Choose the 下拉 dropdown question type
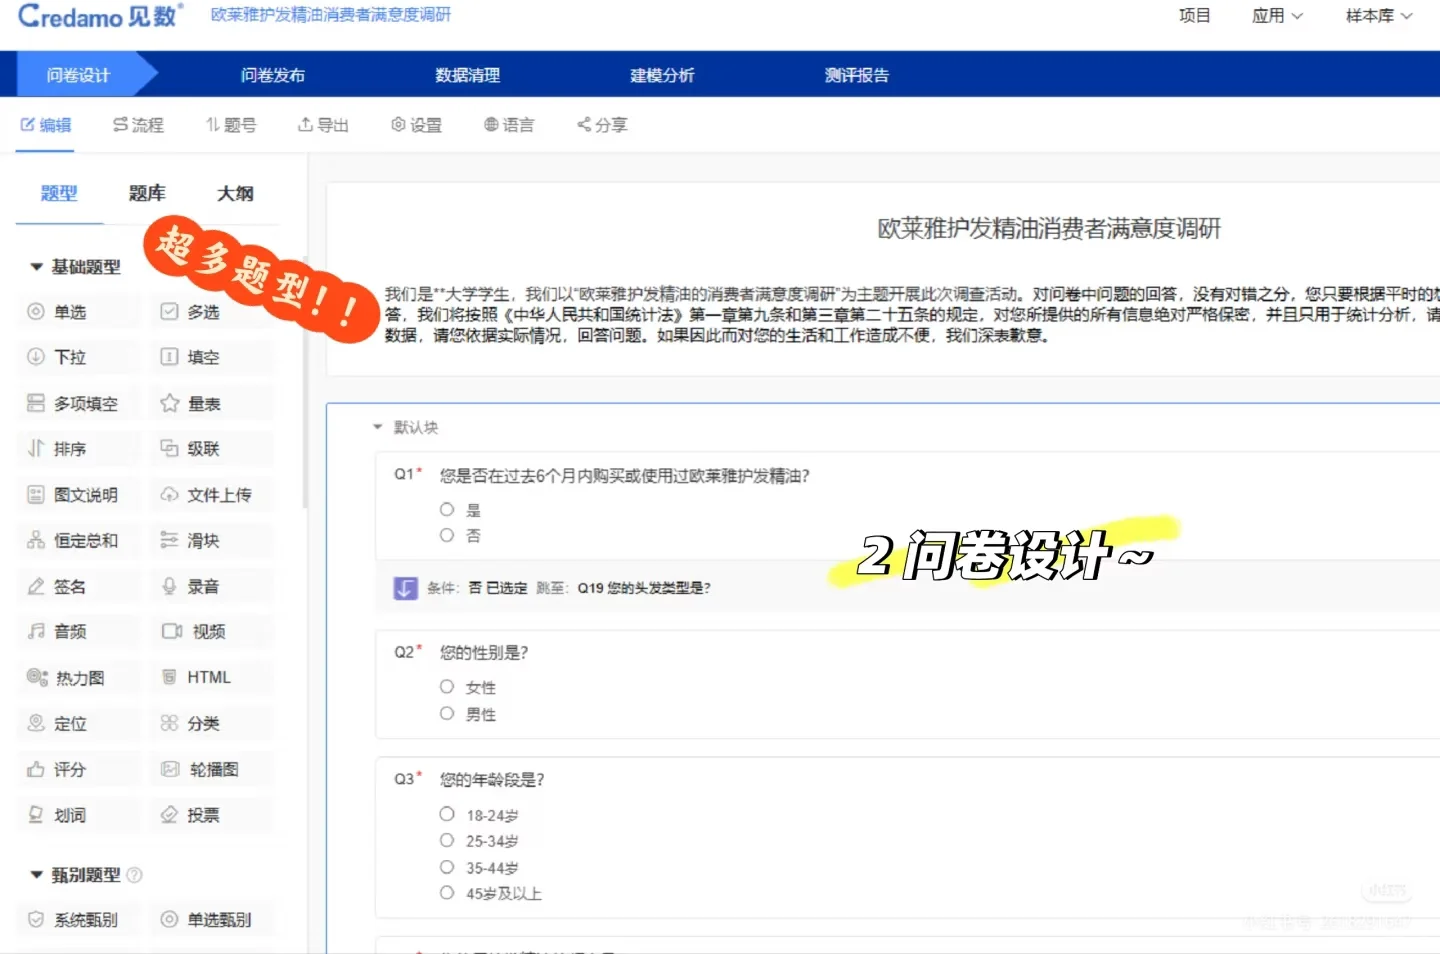 pyautogui.click(x=78, y=357)
